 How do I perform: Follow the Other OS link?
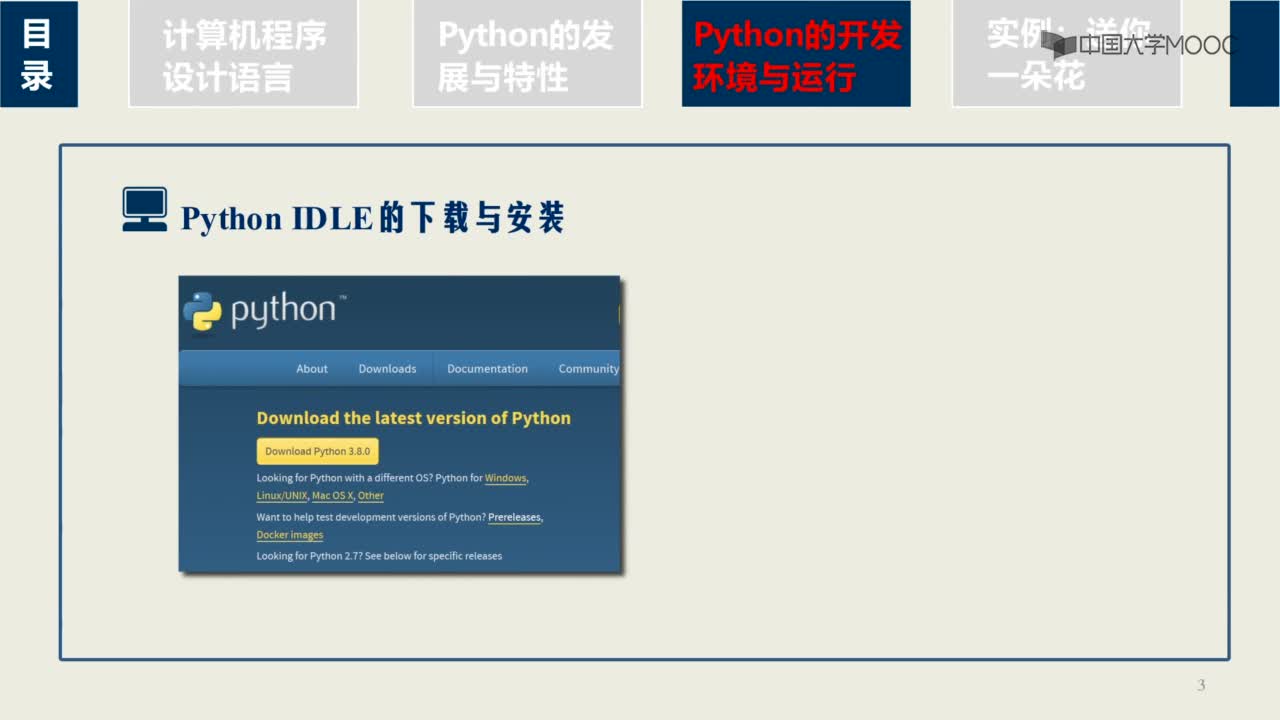[x=371, y=496]
